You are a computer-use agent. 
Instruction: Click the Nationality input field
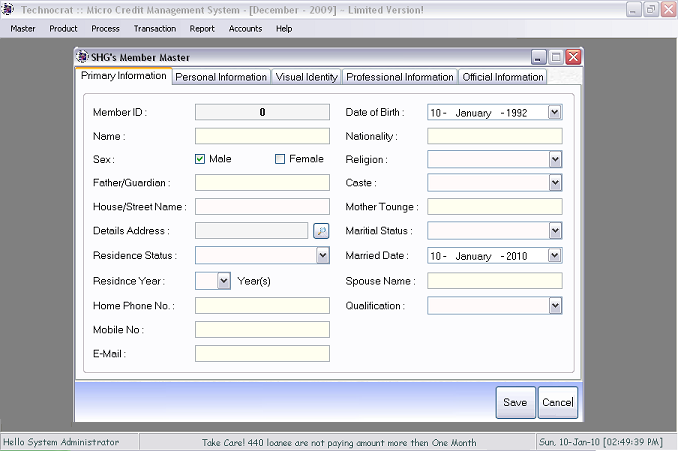pos(495,136)
